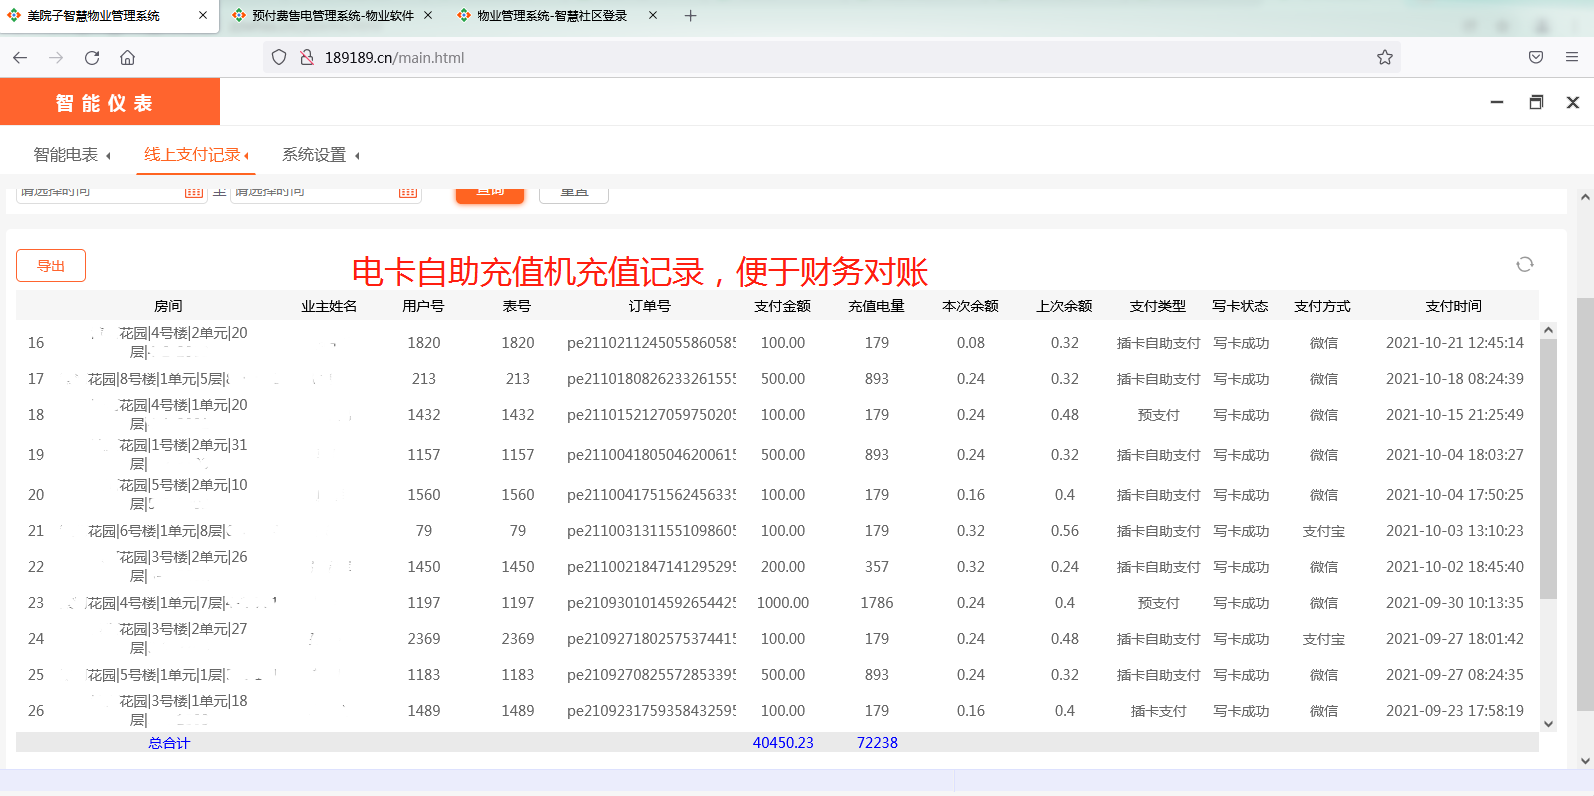Click the table scrollbar up arrow
The height and width of the screenshot is (796, 1594).
point(1548,329)
